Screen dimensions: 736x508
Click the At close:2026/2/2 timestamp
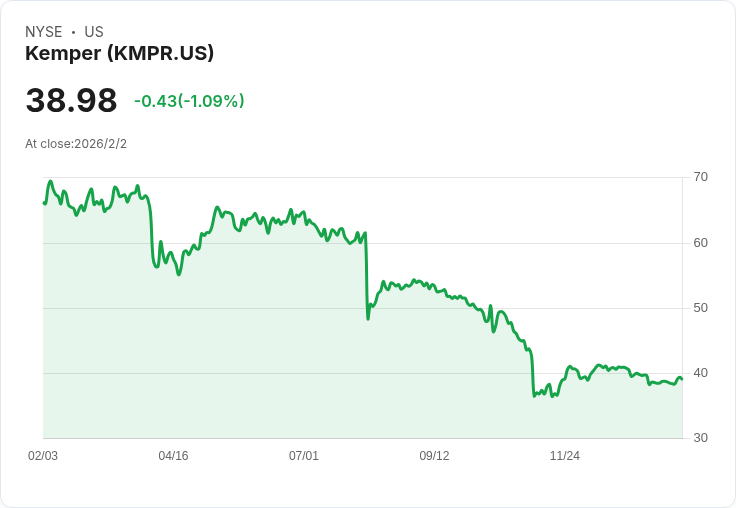(x=76, y=144)
